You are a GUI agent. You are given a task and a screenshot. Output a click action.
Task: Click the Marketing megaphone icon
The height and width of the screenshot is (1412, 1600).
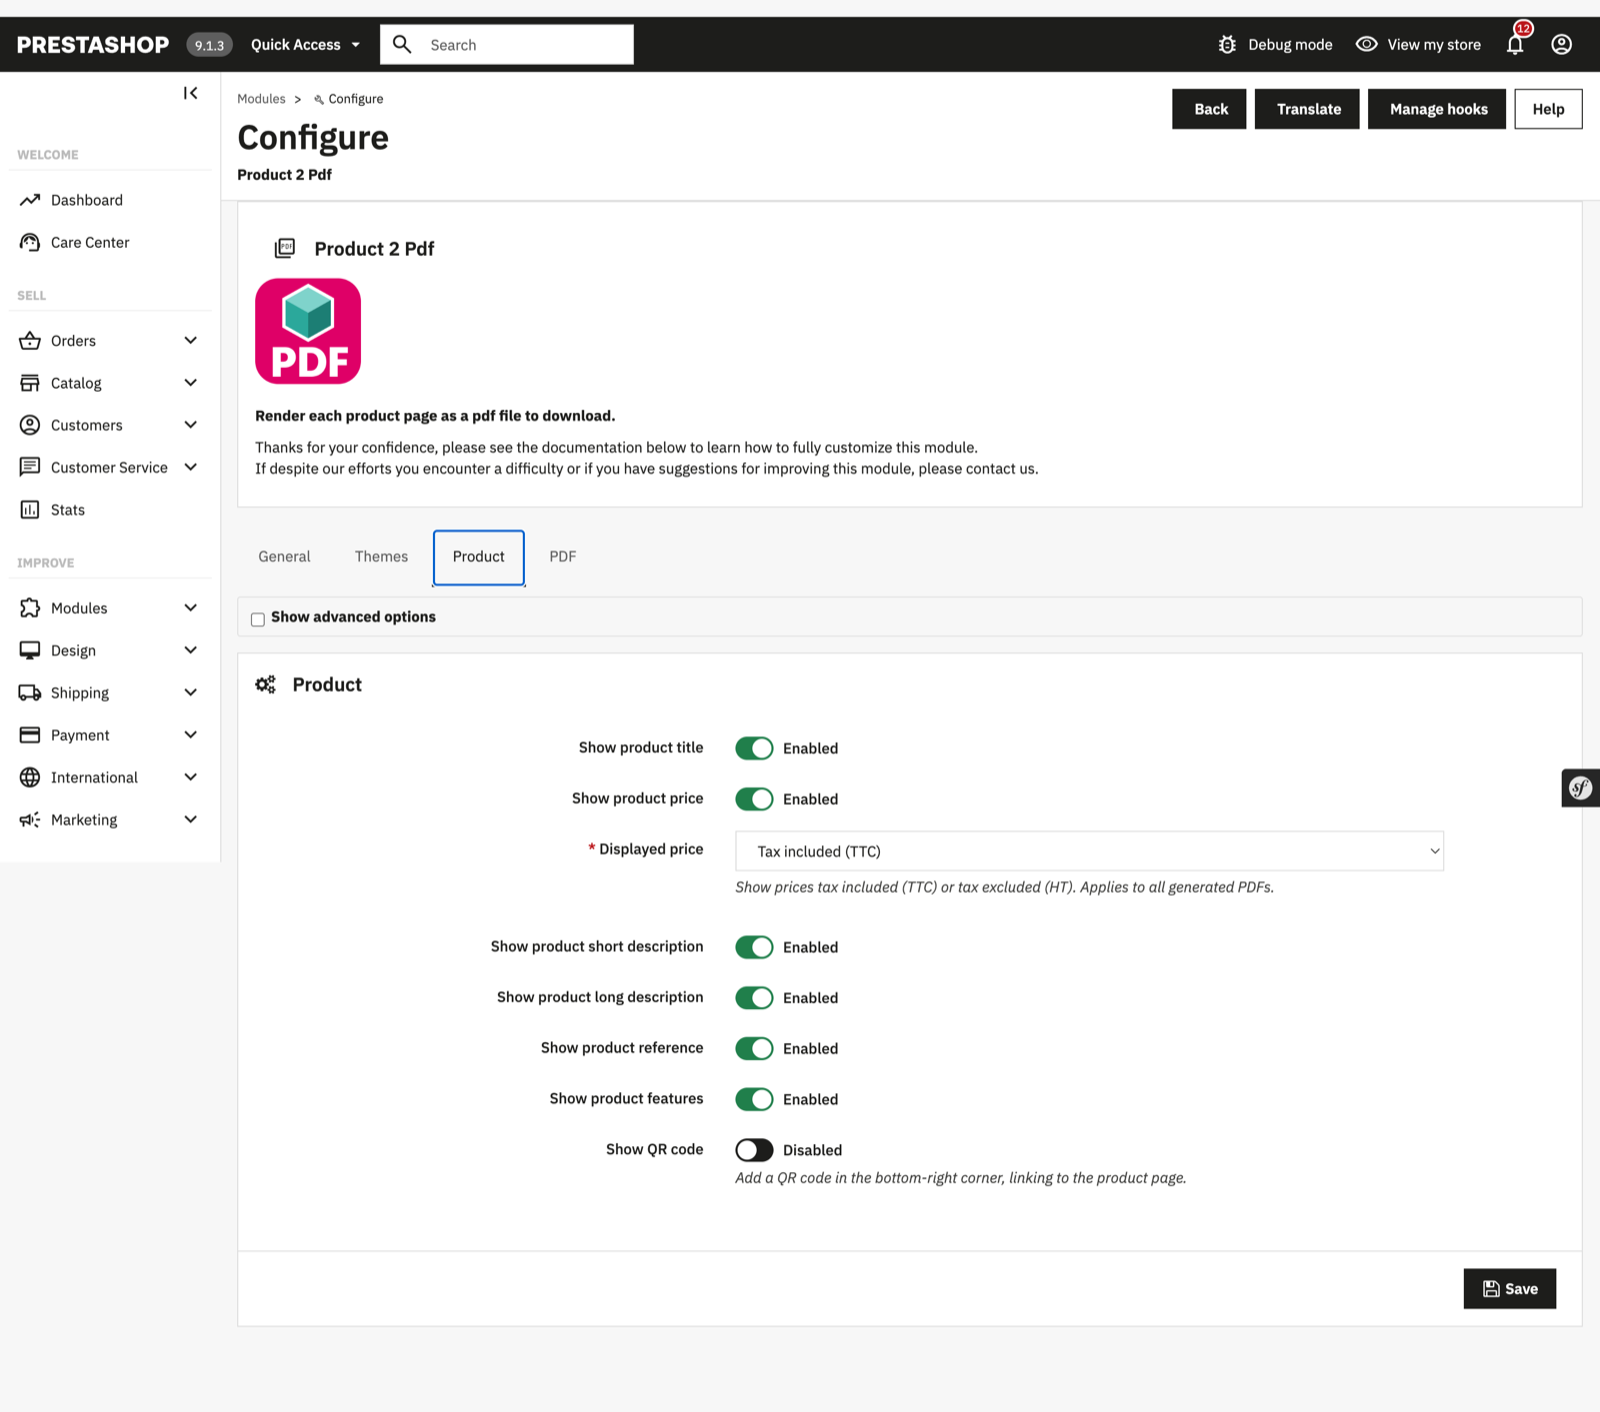pyautogui.click(x=30, y=820)
